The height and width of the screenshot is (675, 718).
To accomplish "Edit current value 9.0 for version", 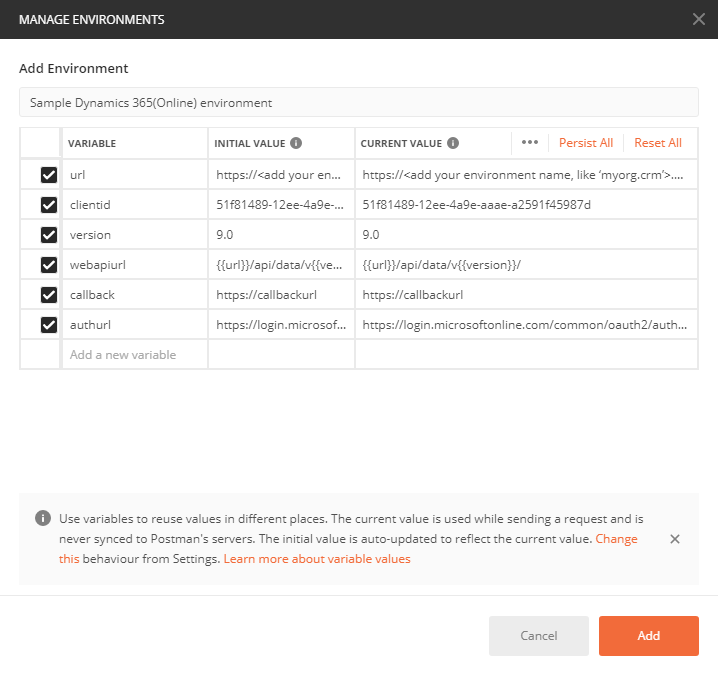I will [526, 235].
